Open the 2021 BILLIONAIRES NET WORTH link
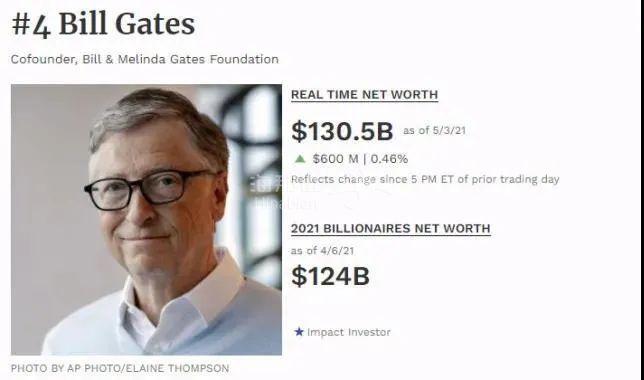Screen dimensions: 644x380 click(391, 228)
